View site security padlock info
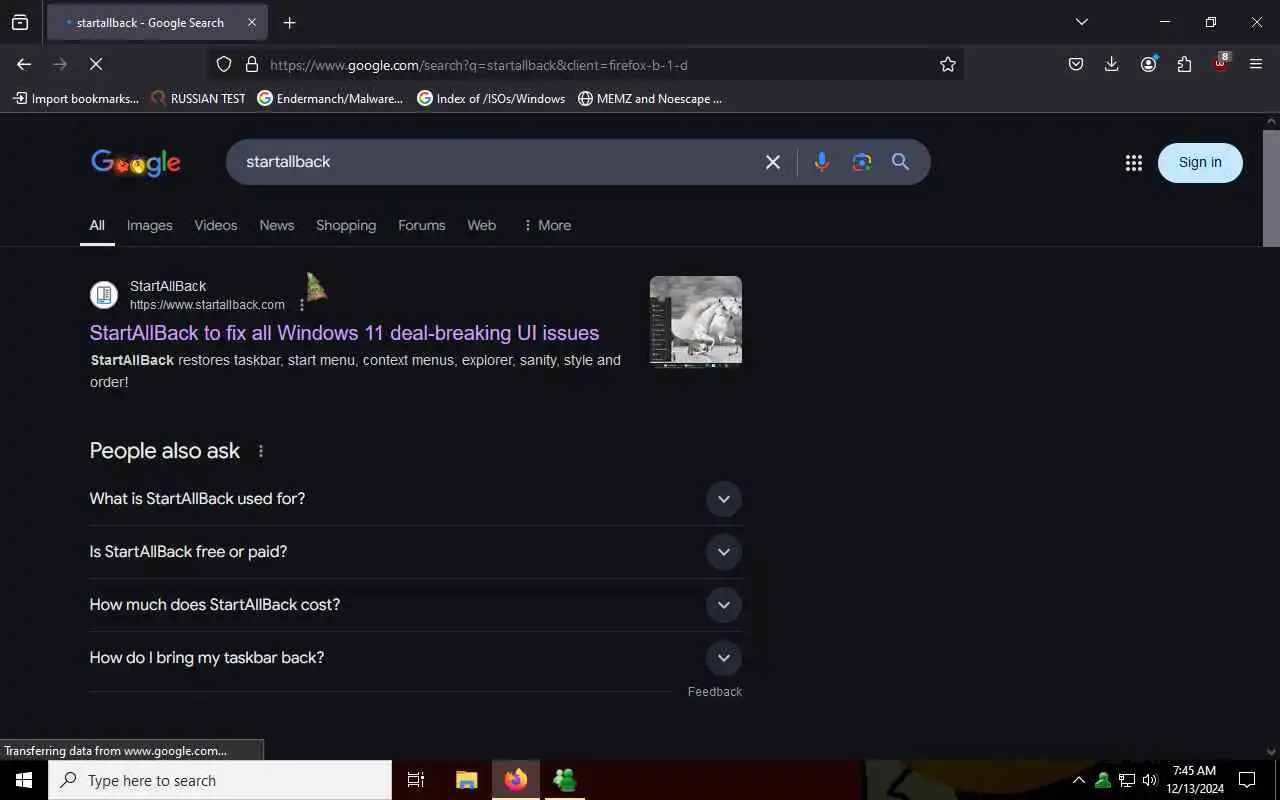The image size is (1280, 800). tap(252, 64)
